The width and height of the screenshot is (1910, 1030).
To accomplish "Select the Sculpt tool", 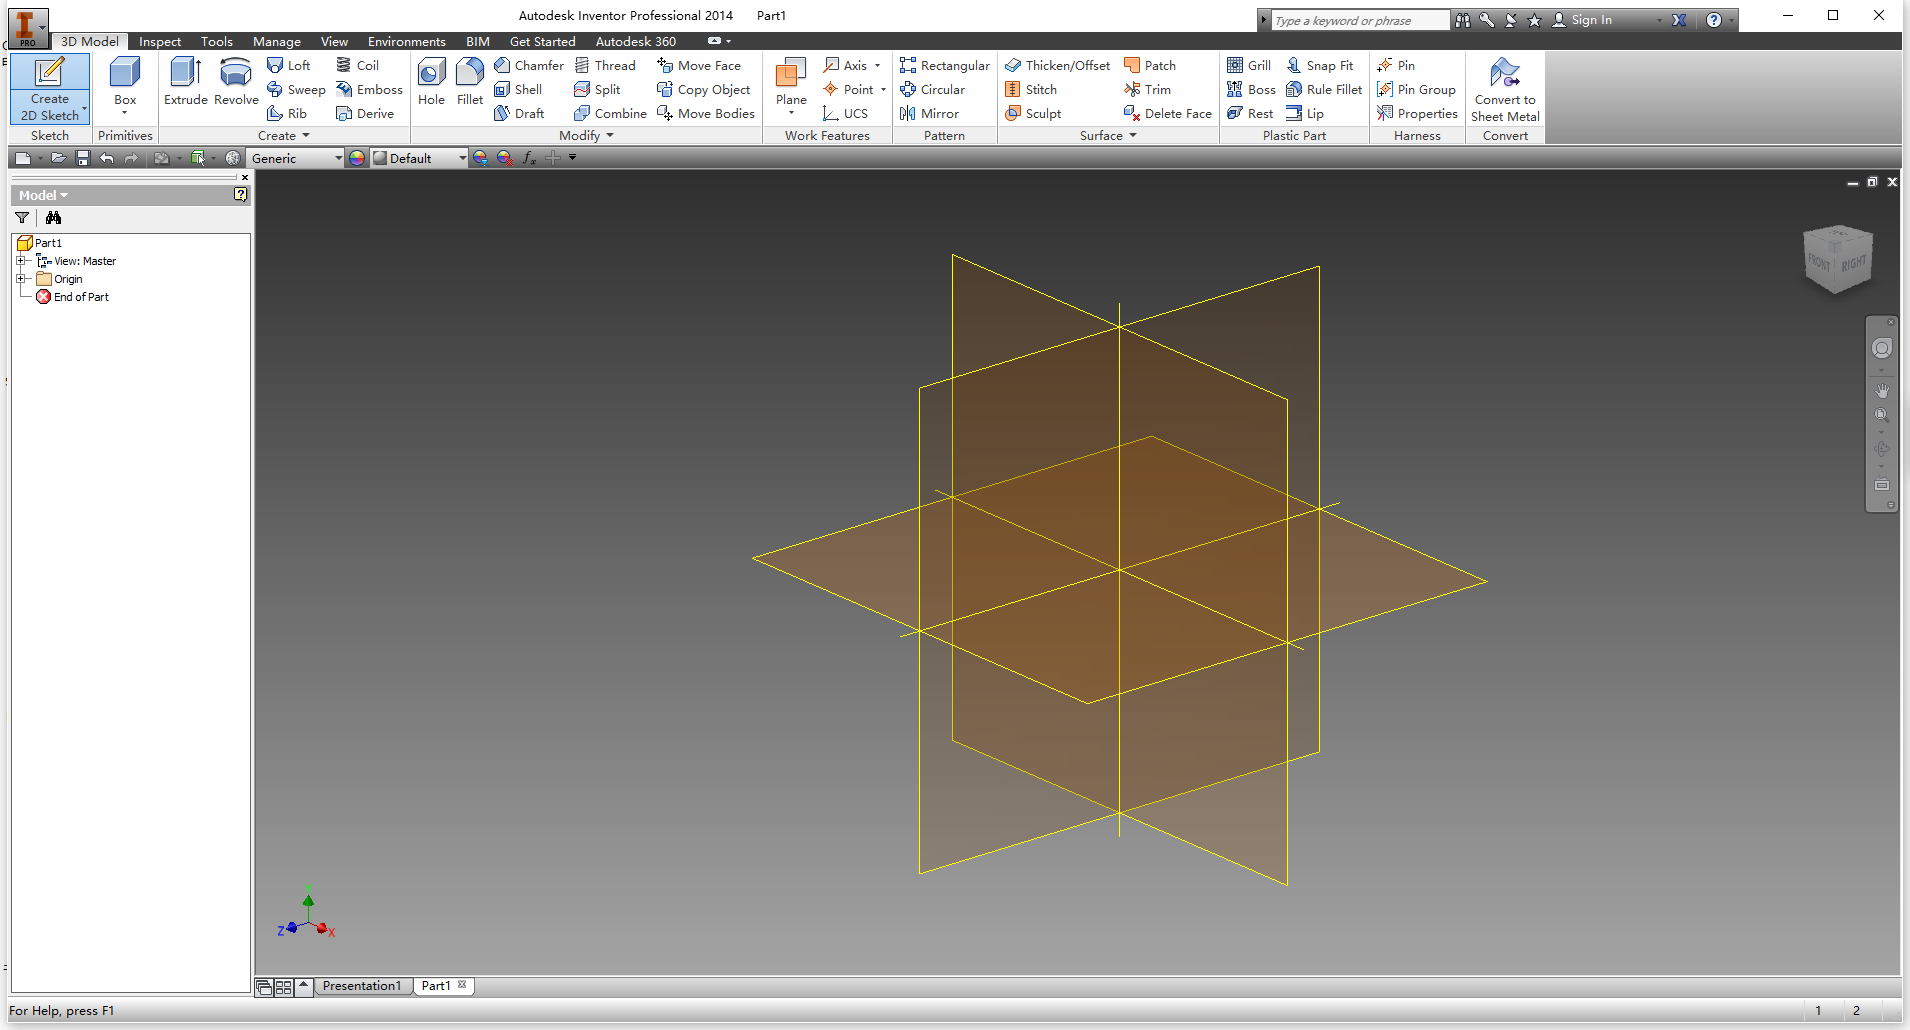I will click(1033, 113).
